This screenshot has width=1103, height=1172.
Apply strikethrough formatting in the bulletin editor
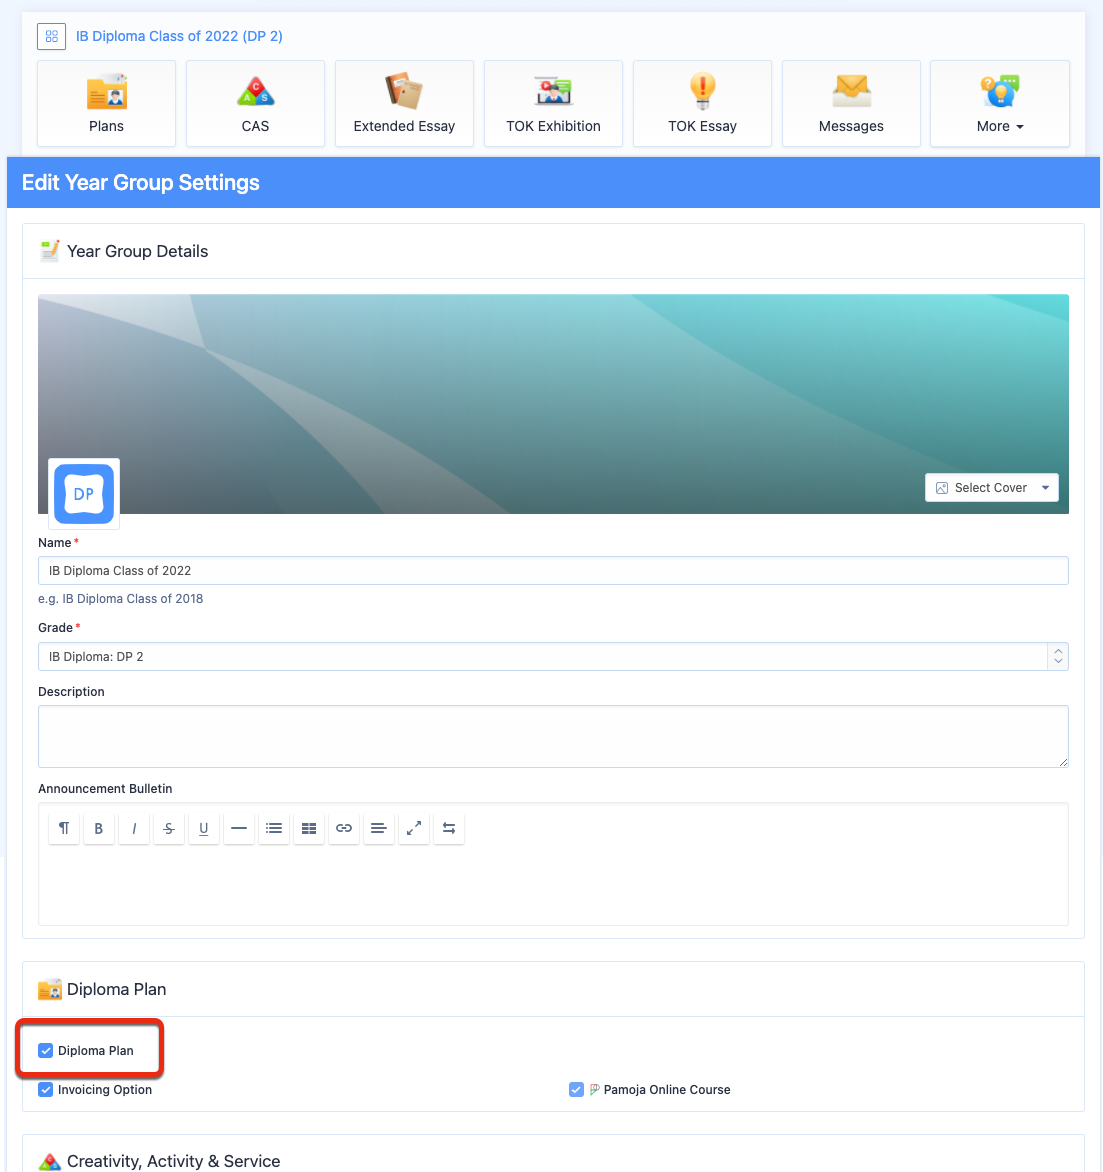click(169, 828)
